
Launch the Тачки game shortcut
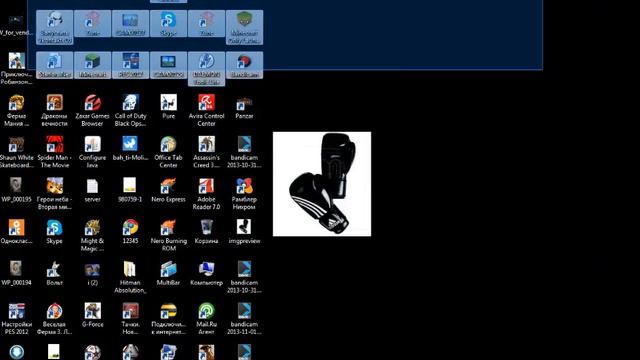click(130, 319)
